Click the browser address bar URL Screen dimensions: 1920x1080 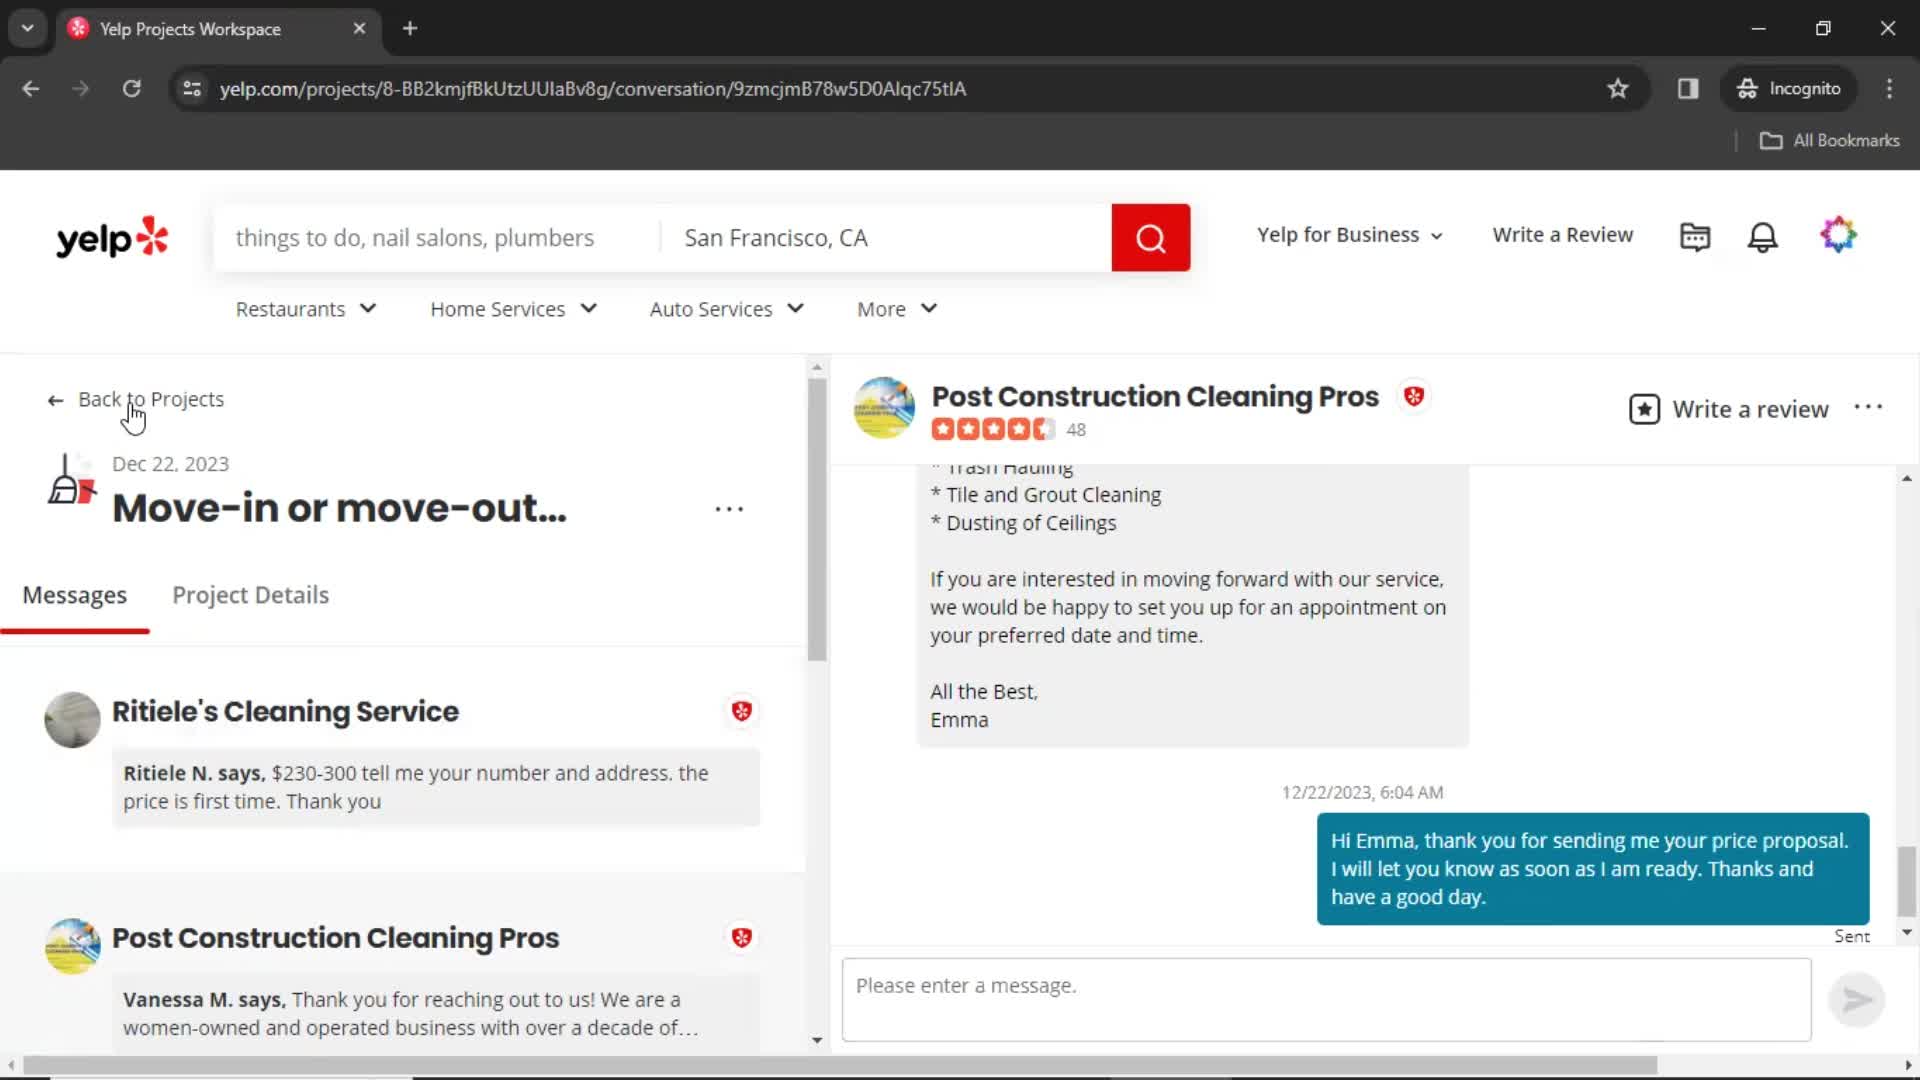click(x=593, y=89)
